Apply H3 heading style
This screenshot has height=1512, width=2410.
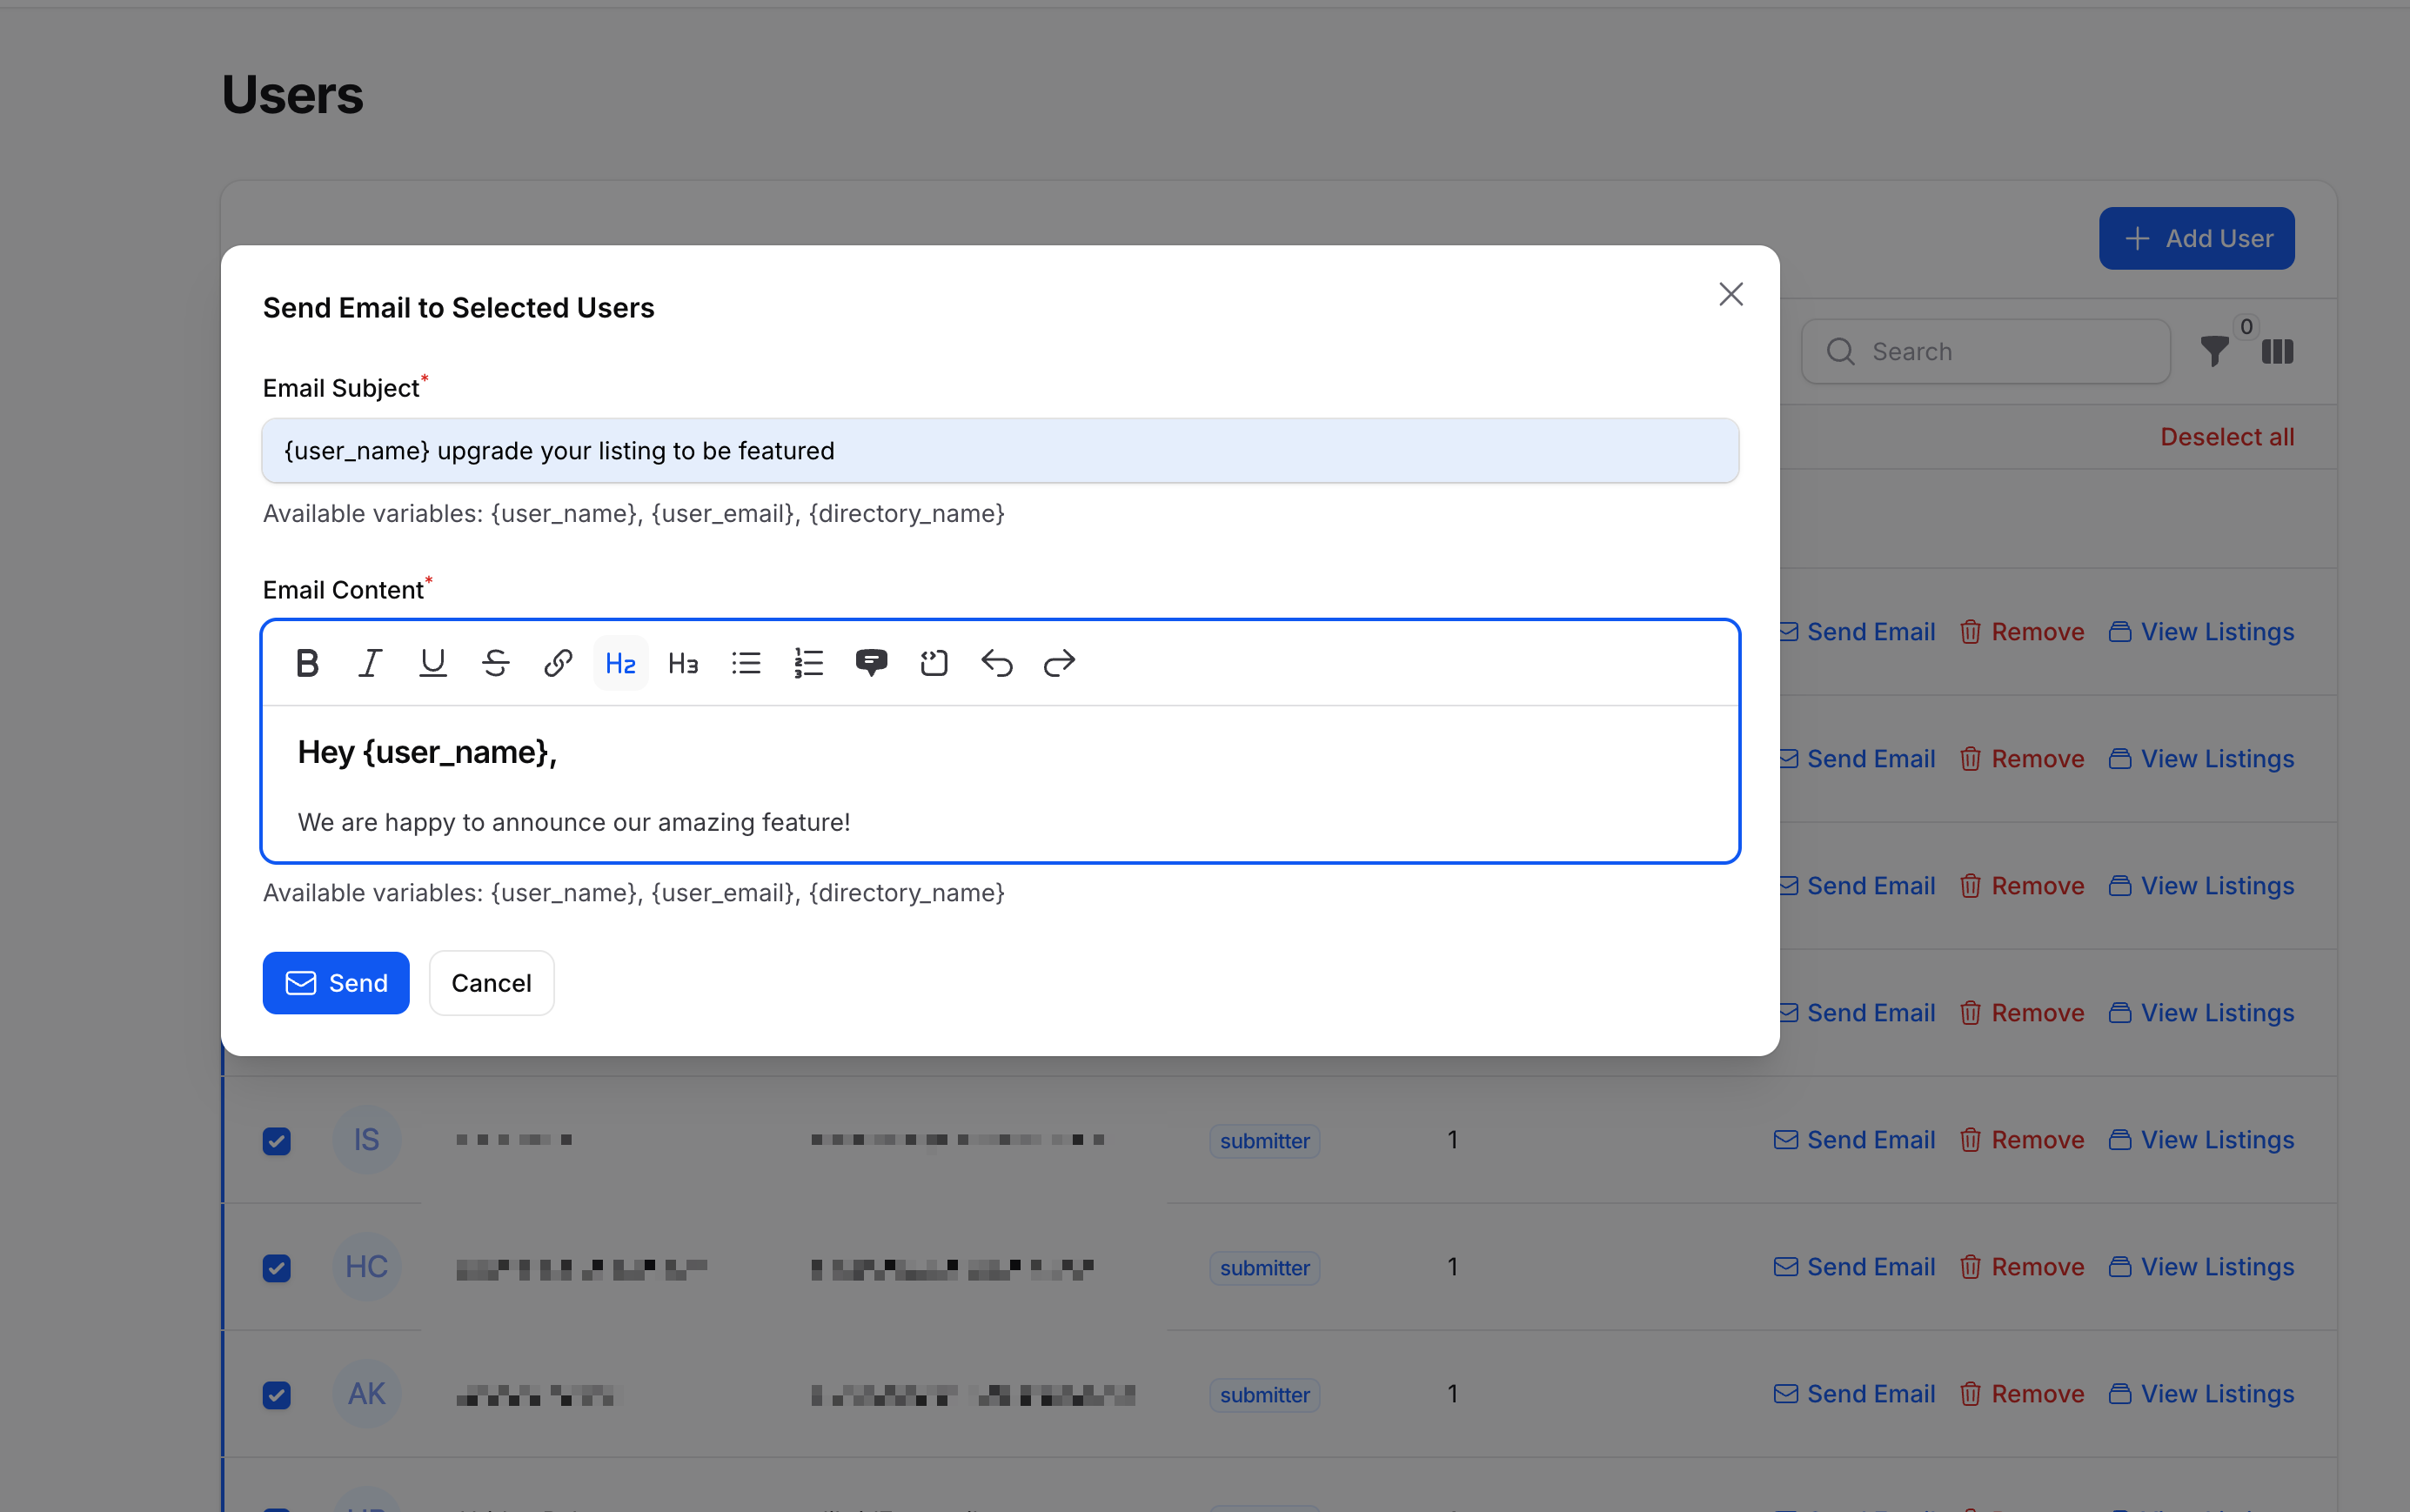coord(683,663)
